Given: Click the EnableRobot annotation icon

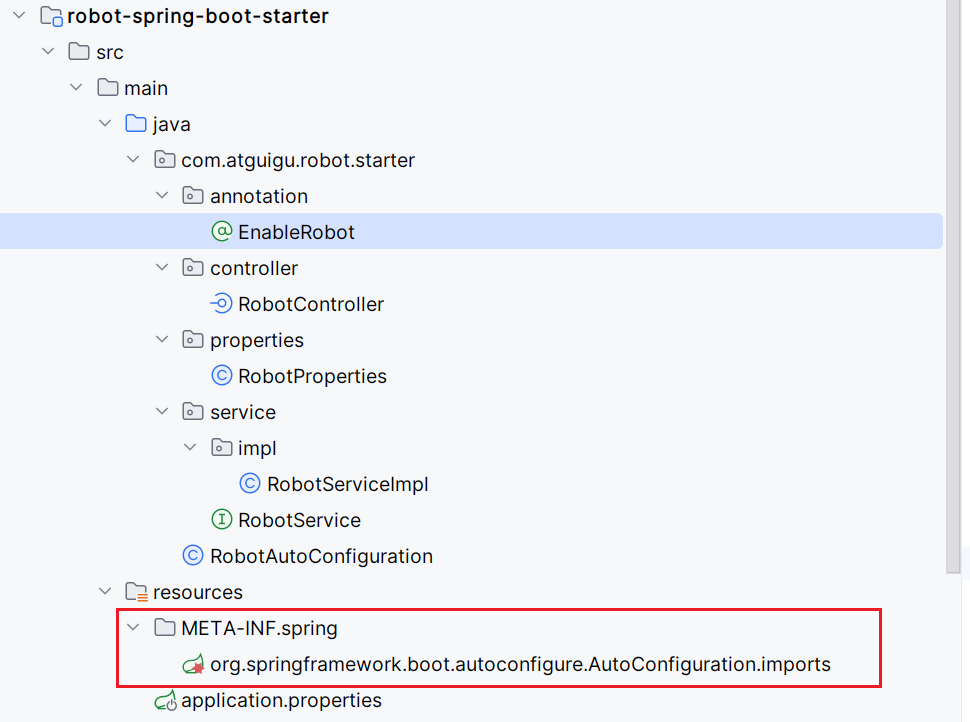Looking at the screenshot, I should tap(222, 232).
